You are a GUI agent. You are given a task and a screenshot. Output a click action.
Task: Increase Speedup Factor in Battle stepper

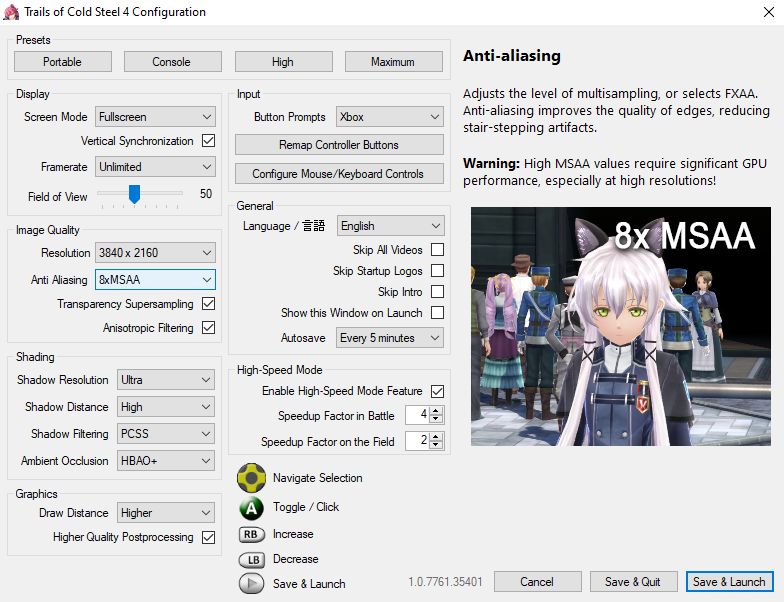436,411
